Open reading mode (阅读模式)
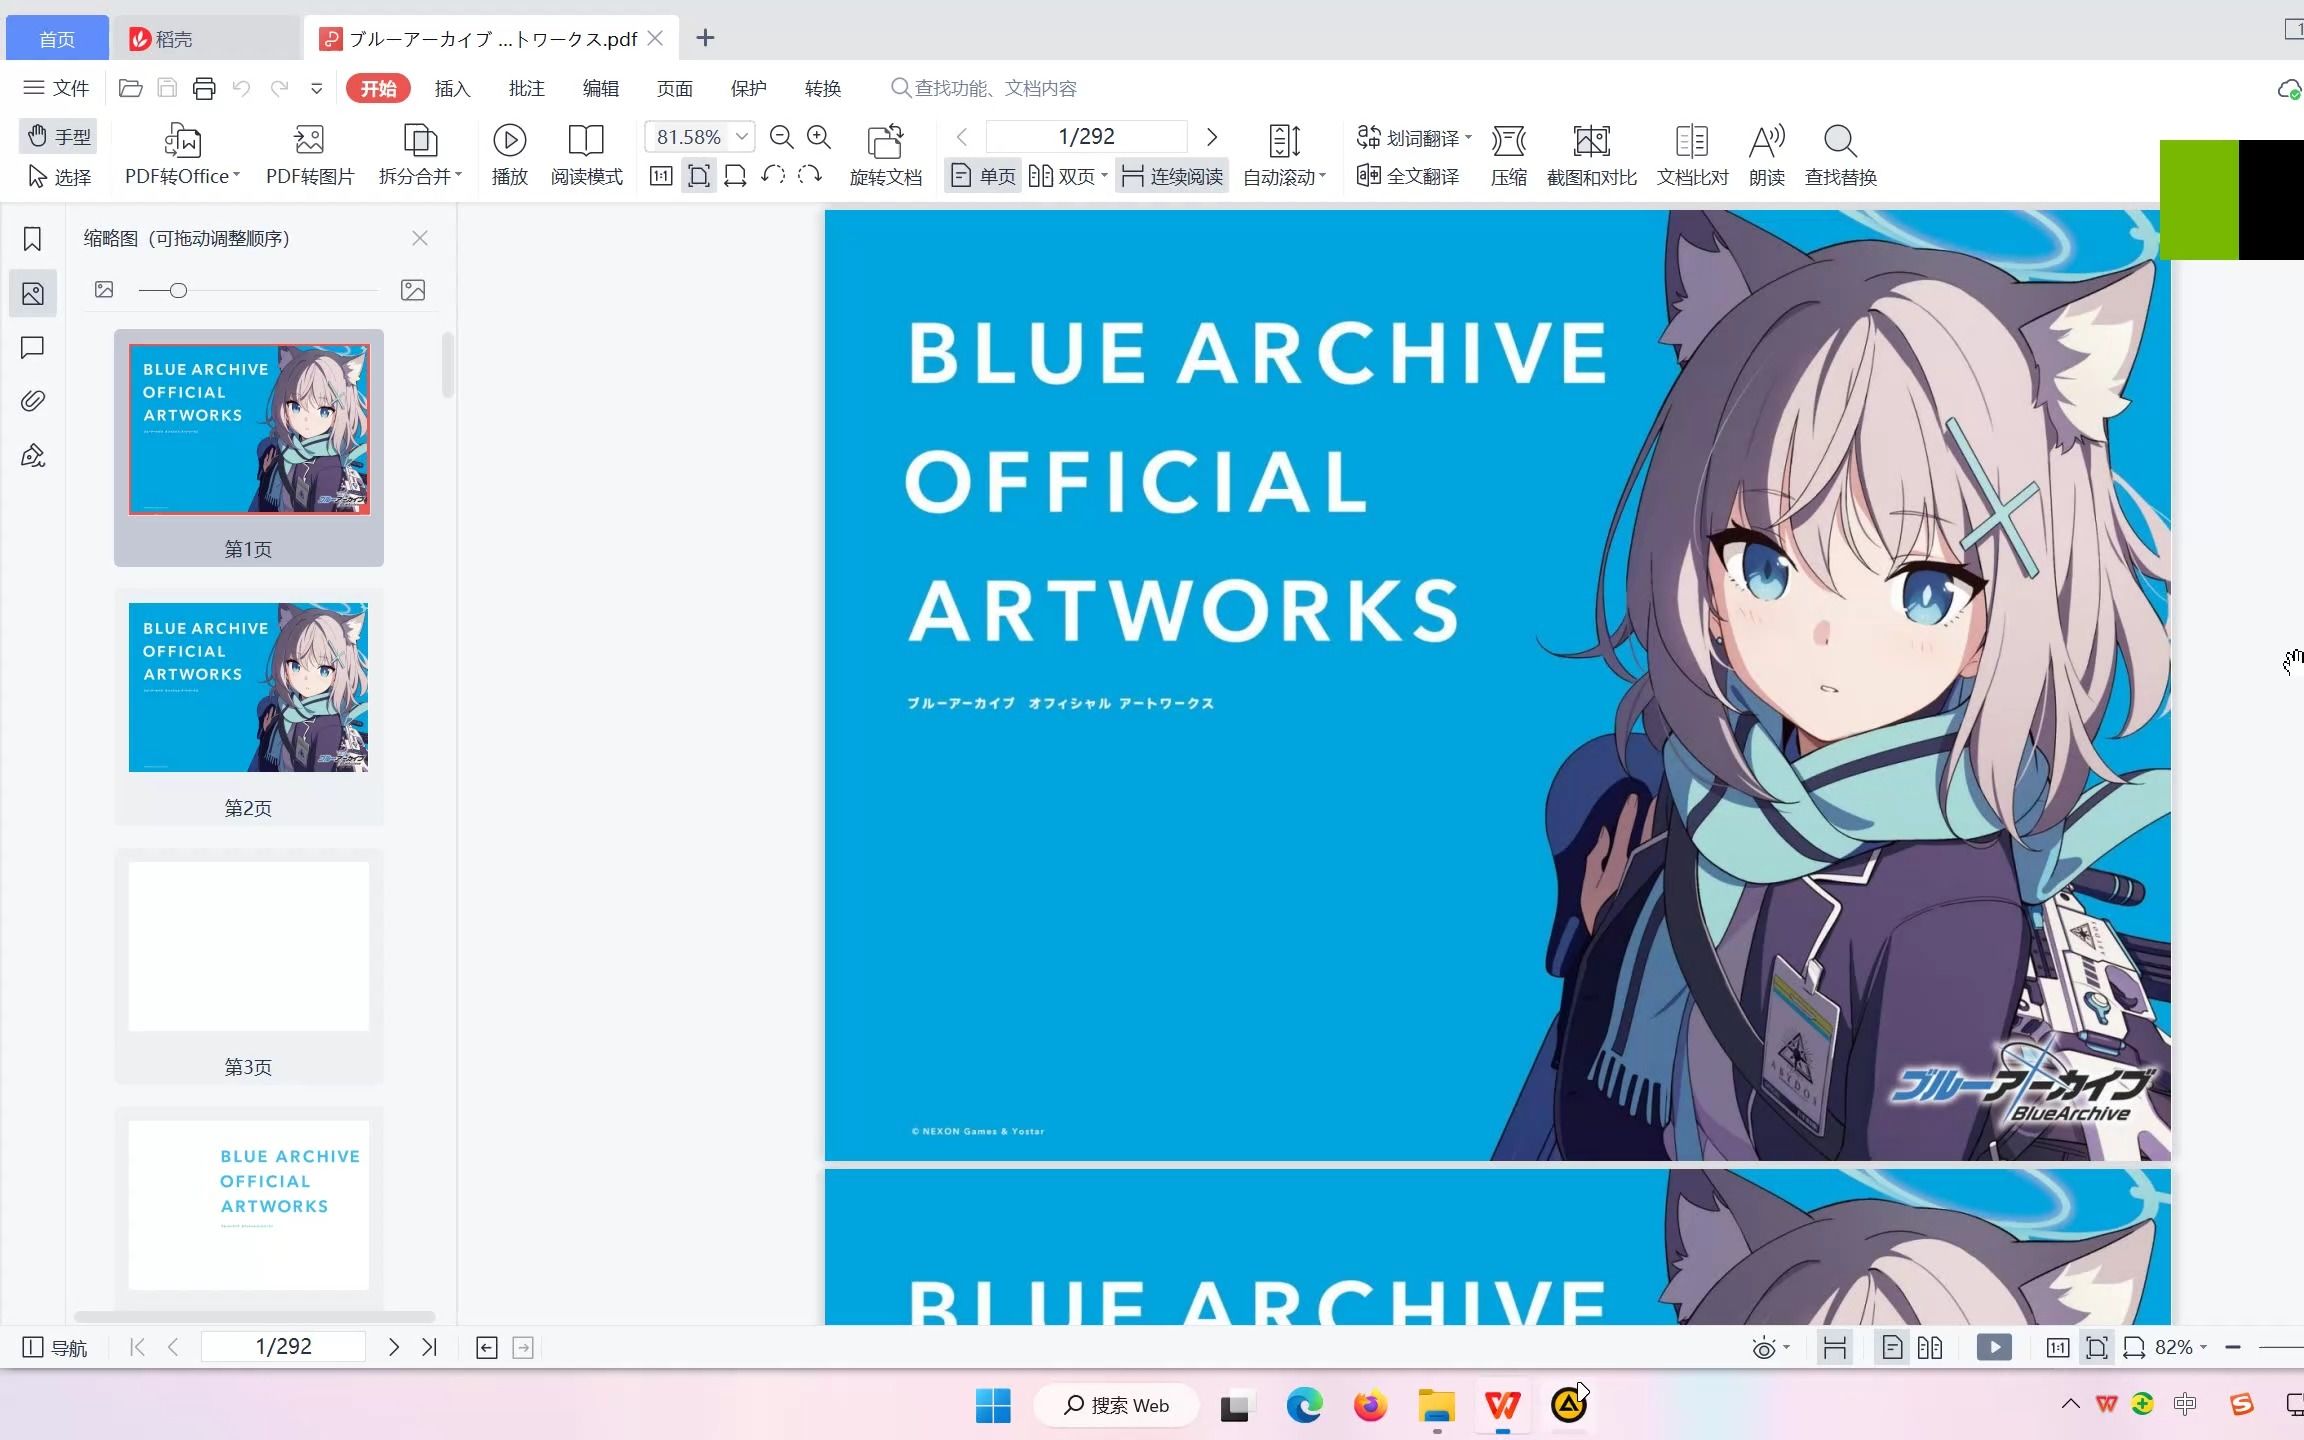Screen dimensions: 2304x1440 (586, 155)
